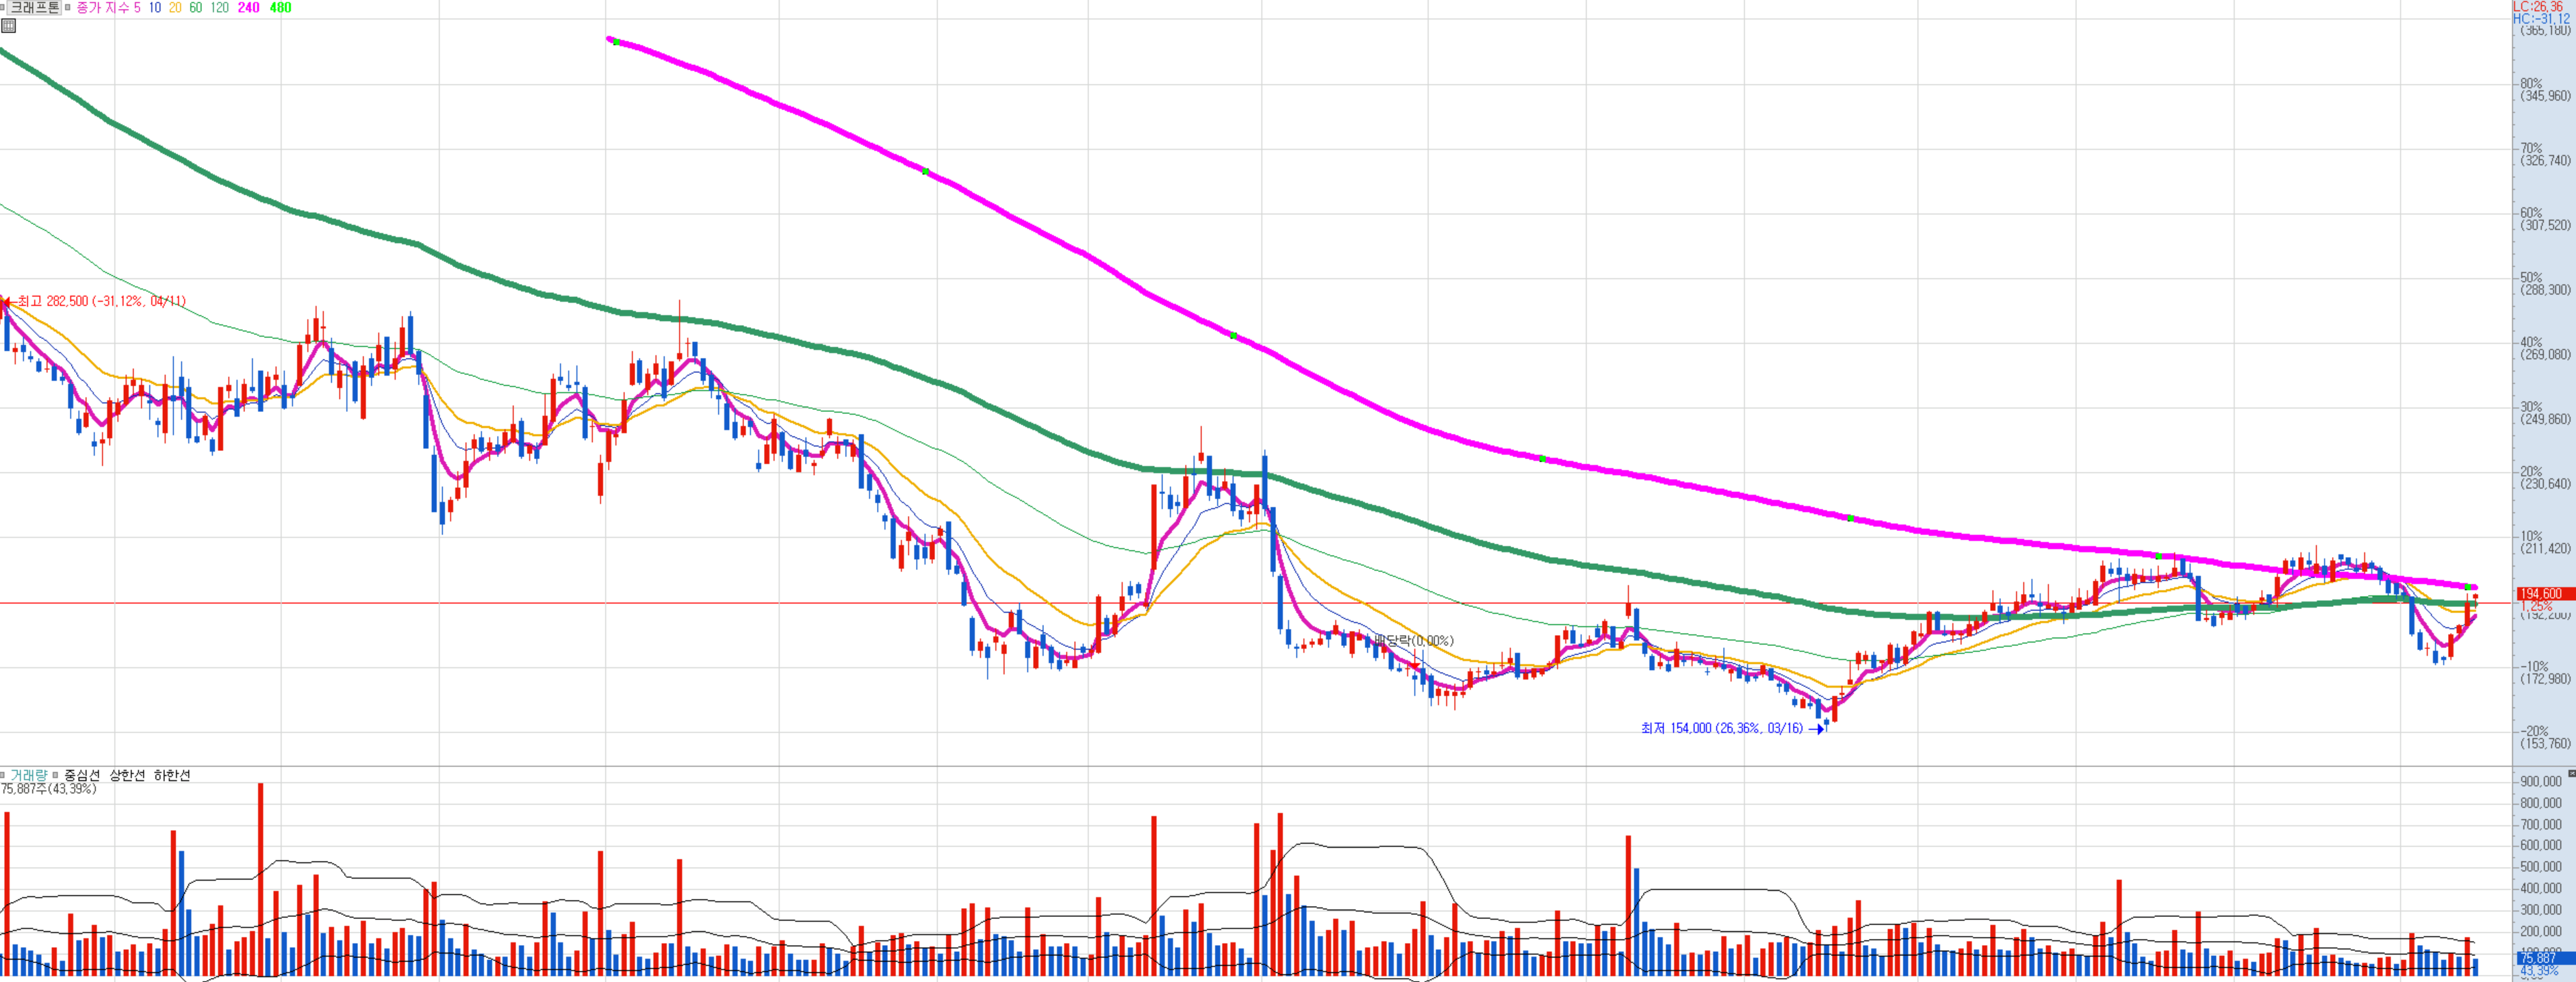Select the 240-day moving average legend
Screen dimensions: 2576x982
tap(248, 7)
